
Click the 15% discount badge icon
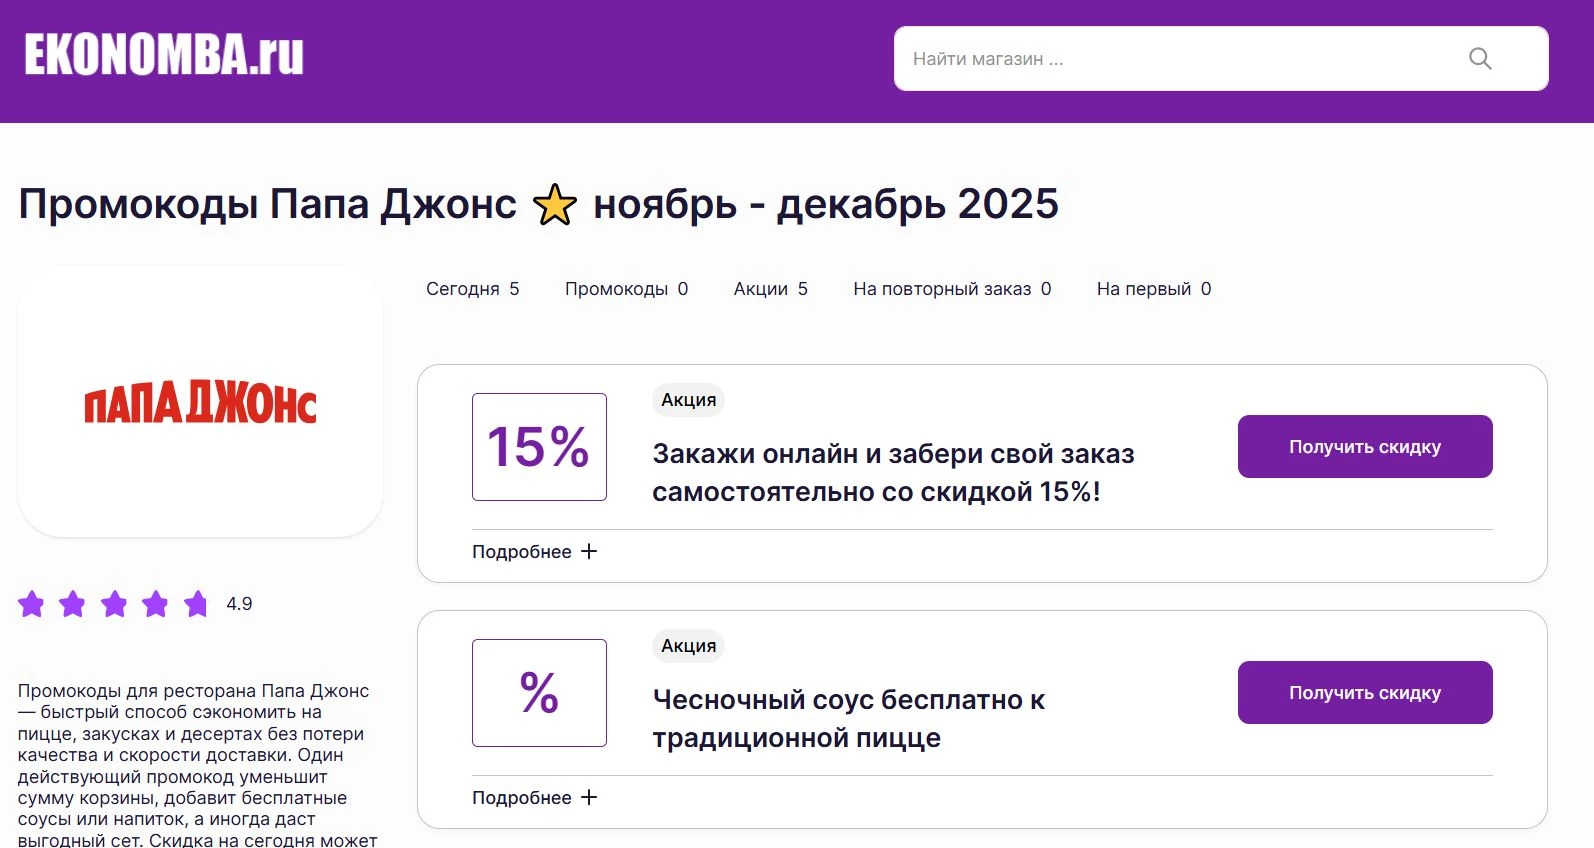tap(538, 446)
